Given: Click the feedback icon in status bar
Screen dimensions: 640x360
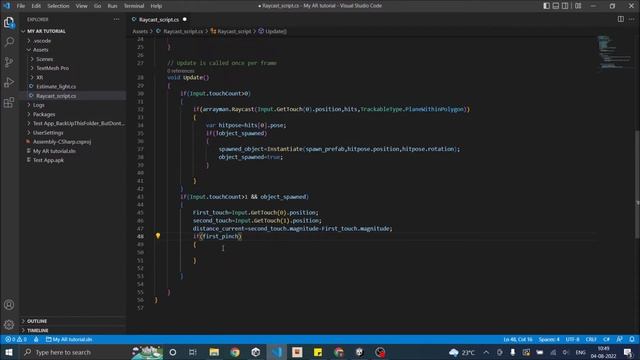Looking at the screenshot, I should pyautogui.click(x=620, y=340).
